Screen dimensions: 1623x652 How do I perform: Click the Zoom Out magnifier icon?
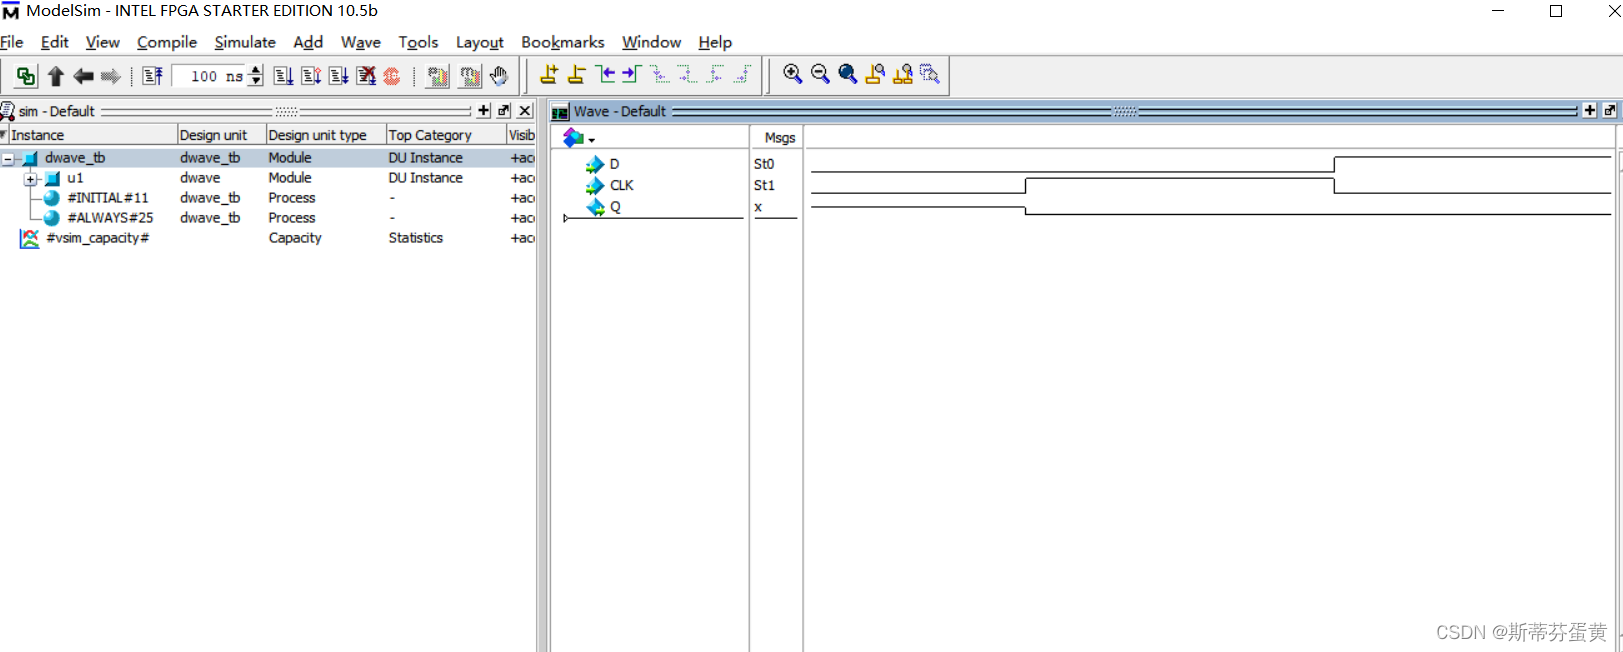click(x=820, y=74)
